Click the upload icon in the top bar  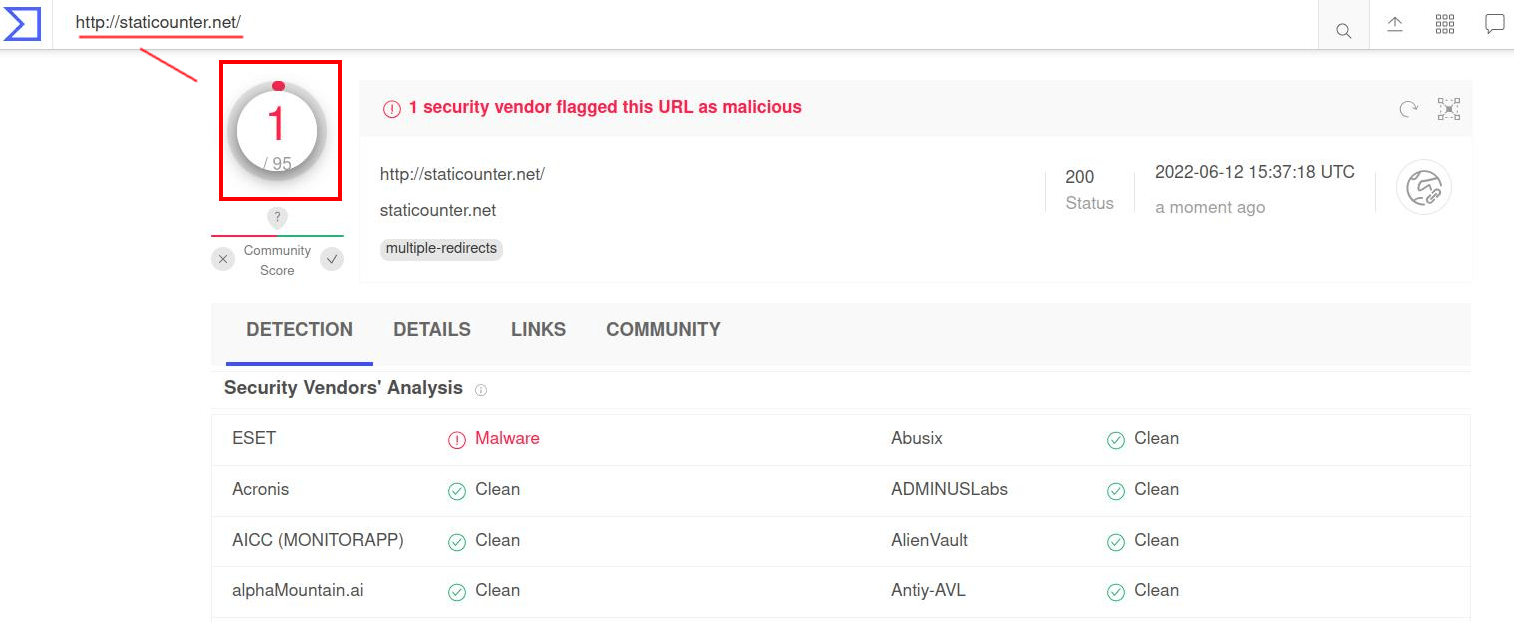coord(1394,24)
